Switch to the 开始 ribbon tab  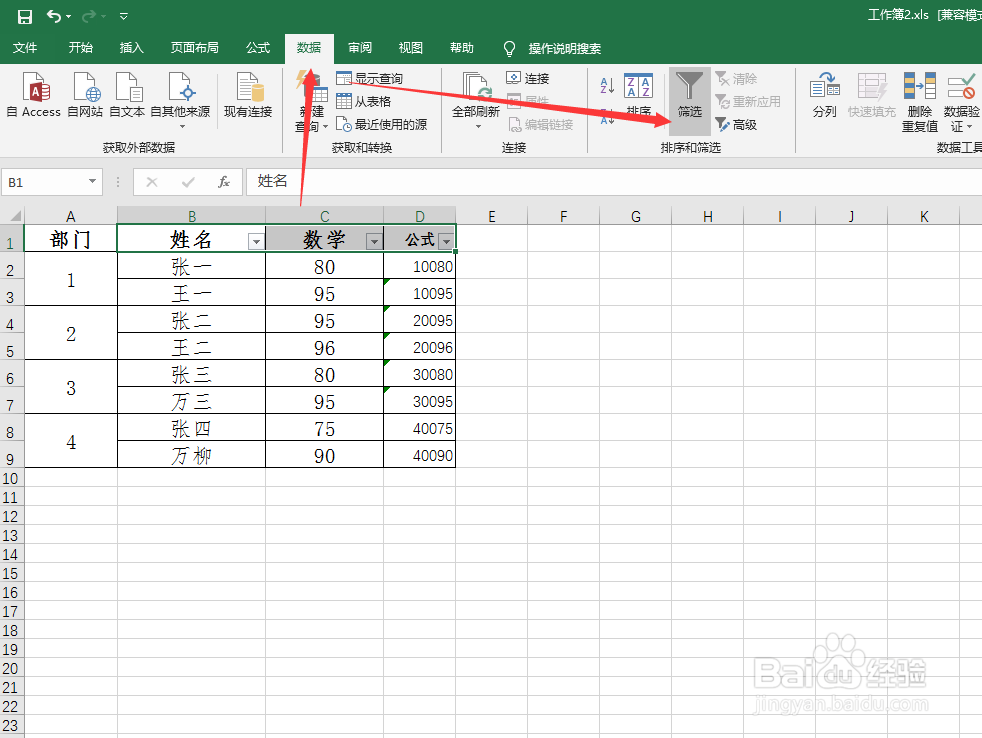pyautogui.click(x=81, y=48)
